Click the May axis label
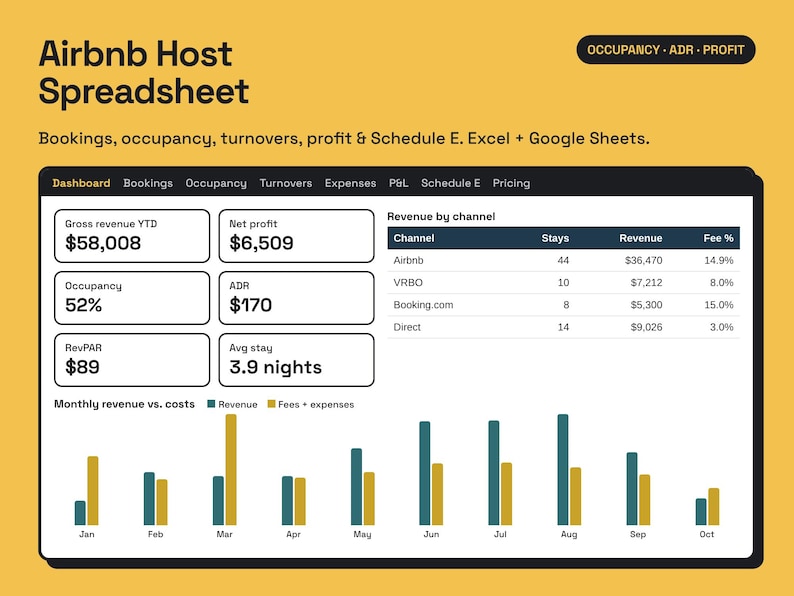 click(x=362, y=534)
